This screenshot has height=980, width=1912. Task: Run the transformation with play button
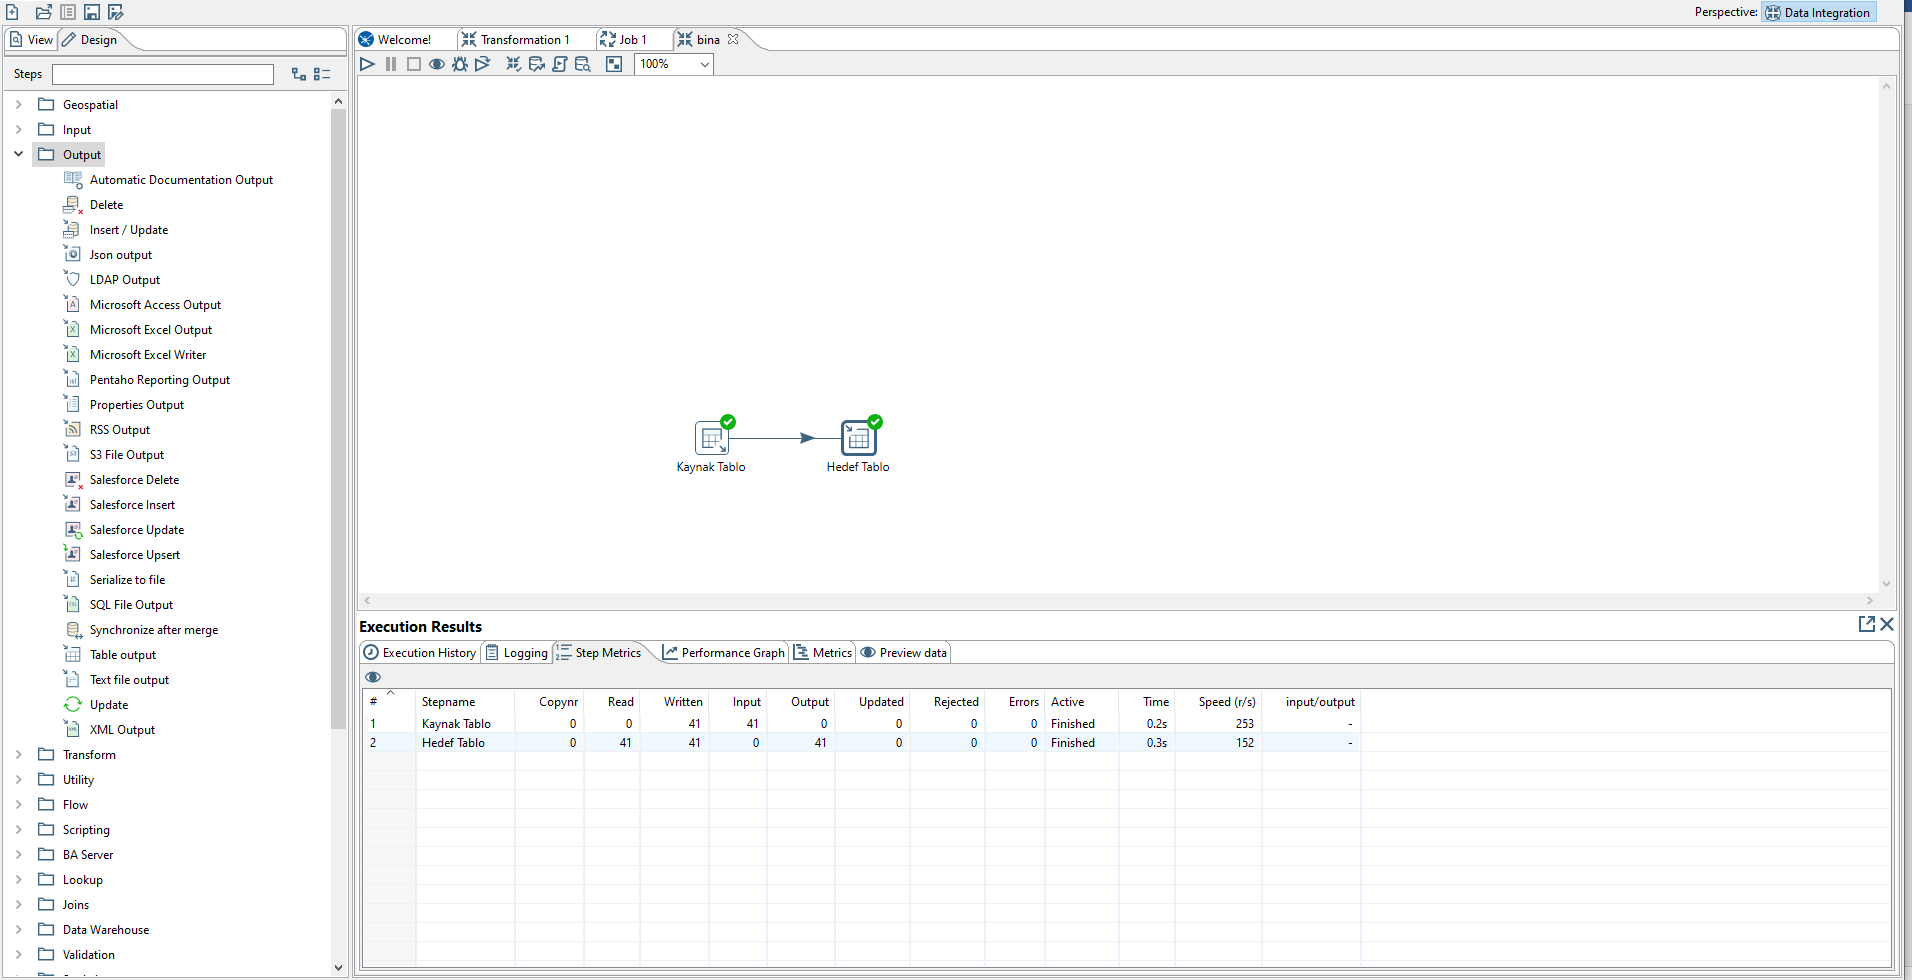coord(367,64)
